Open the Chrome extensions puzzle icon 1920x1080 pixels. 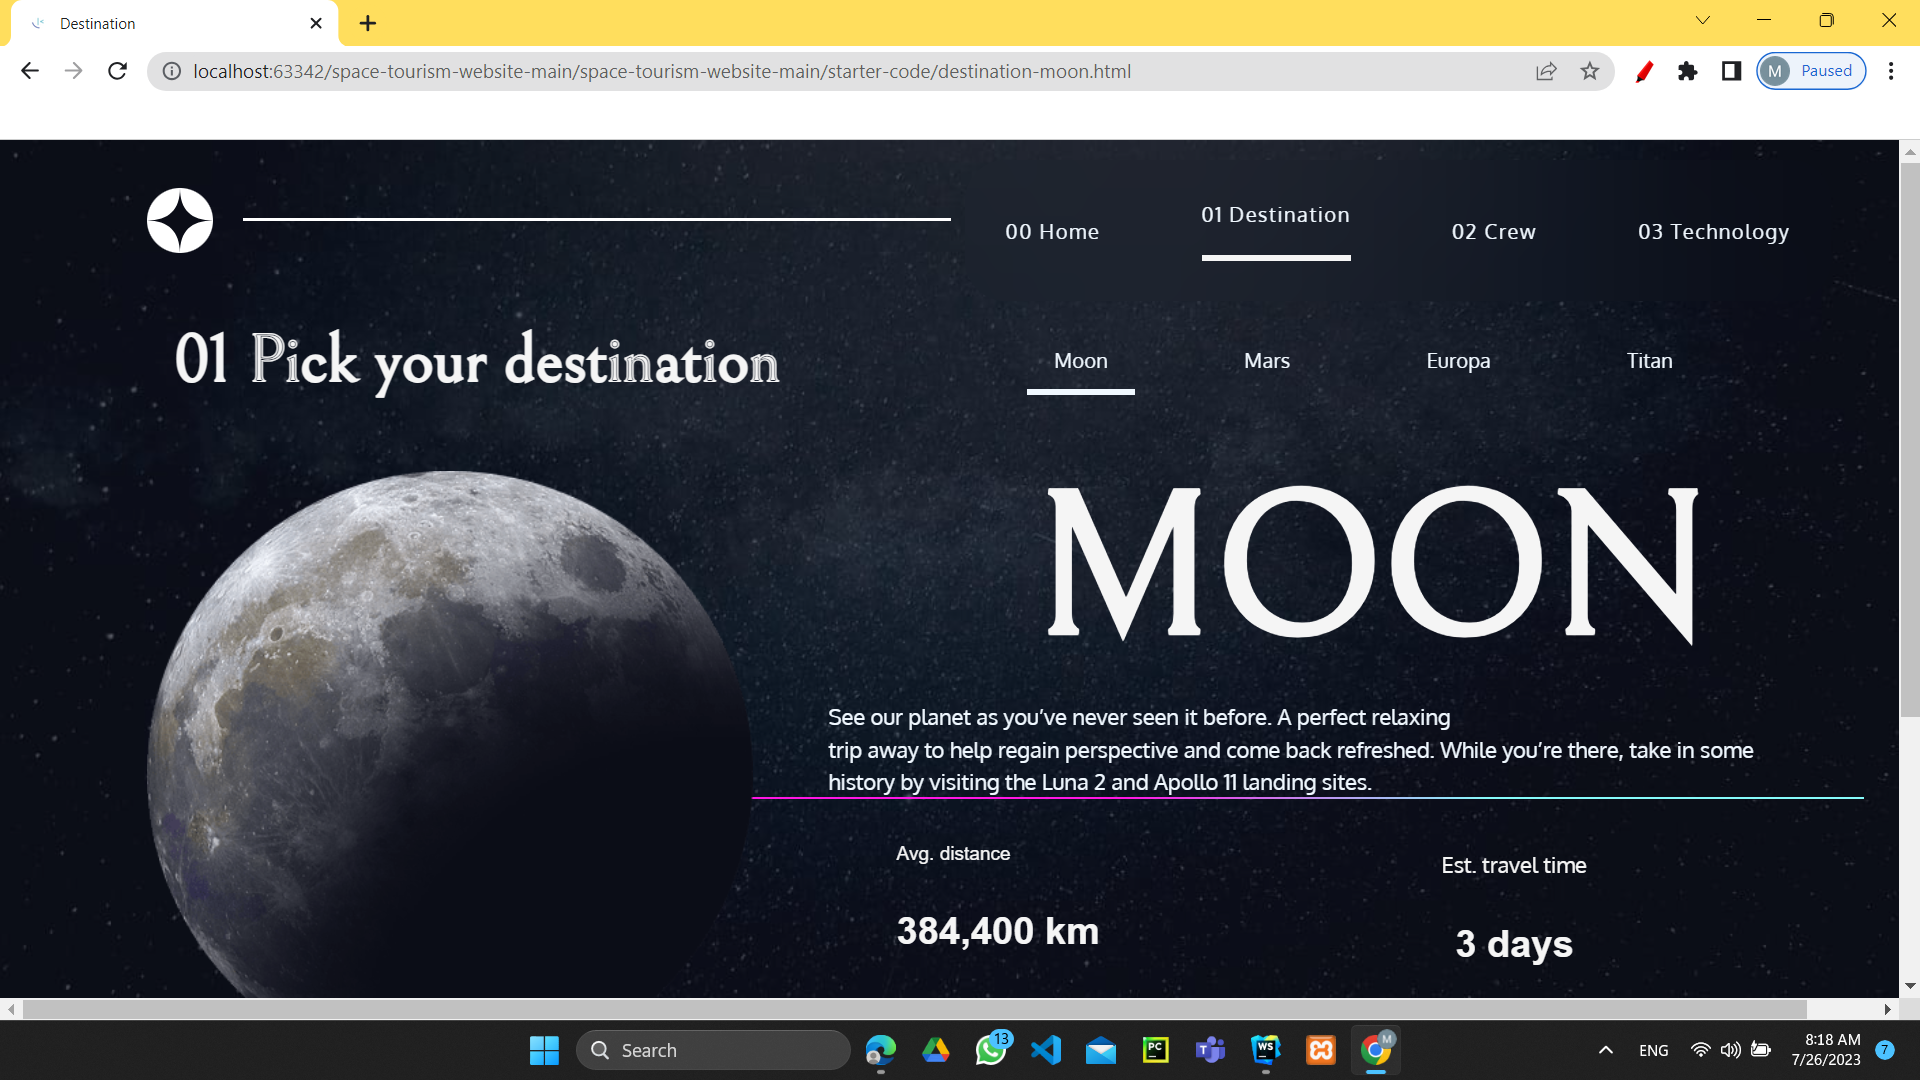(1687, 71)
